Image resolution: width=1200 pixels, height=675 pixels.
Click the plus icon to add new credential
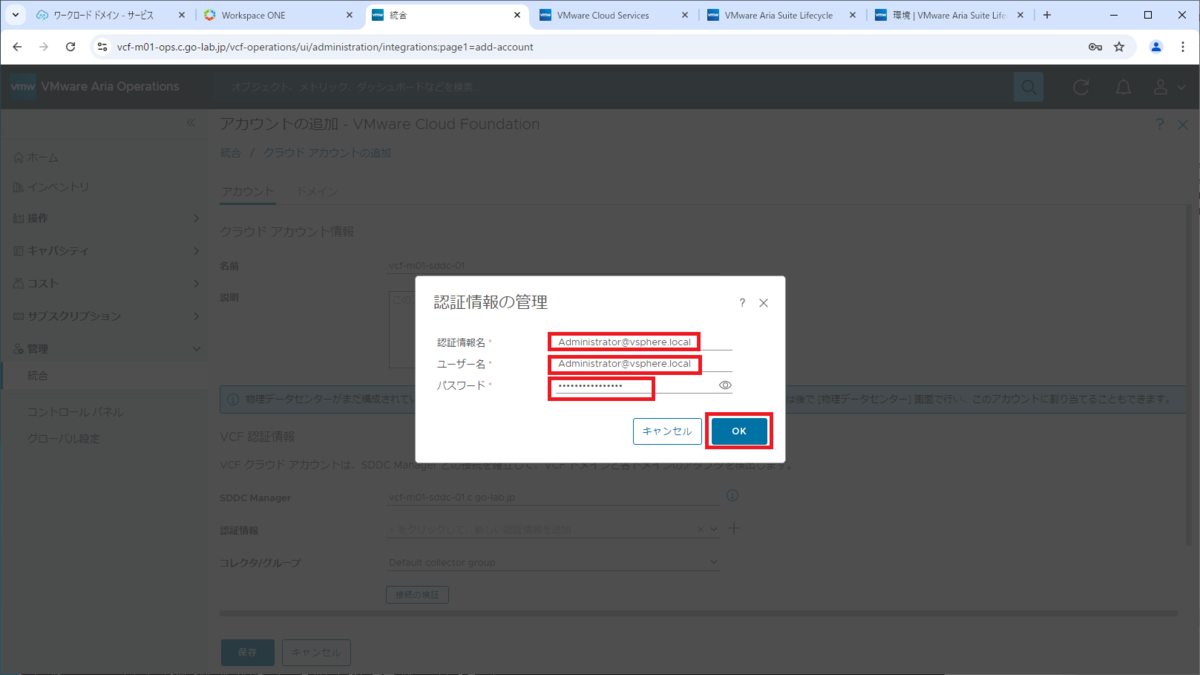[x=733, y=528]
